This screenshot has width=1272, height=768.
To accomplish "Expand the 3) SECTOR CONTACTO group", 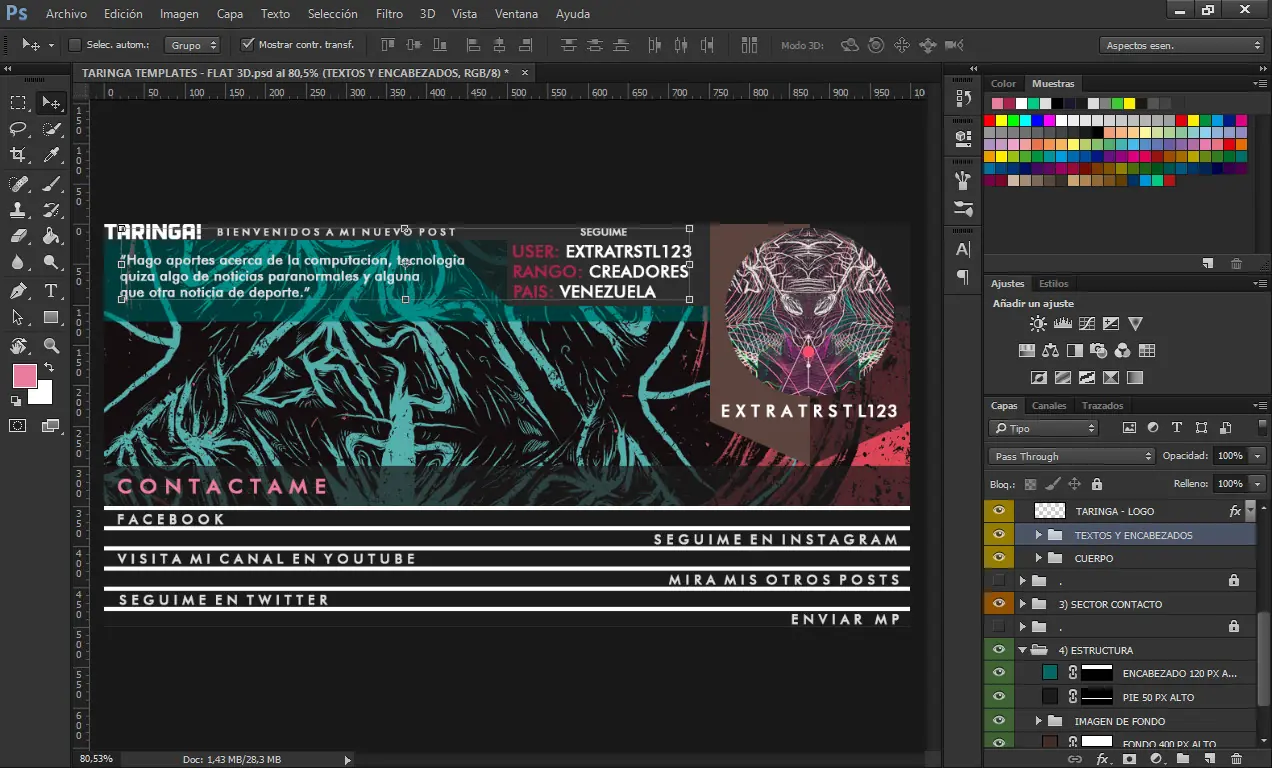I will (x=1022, y=604).
